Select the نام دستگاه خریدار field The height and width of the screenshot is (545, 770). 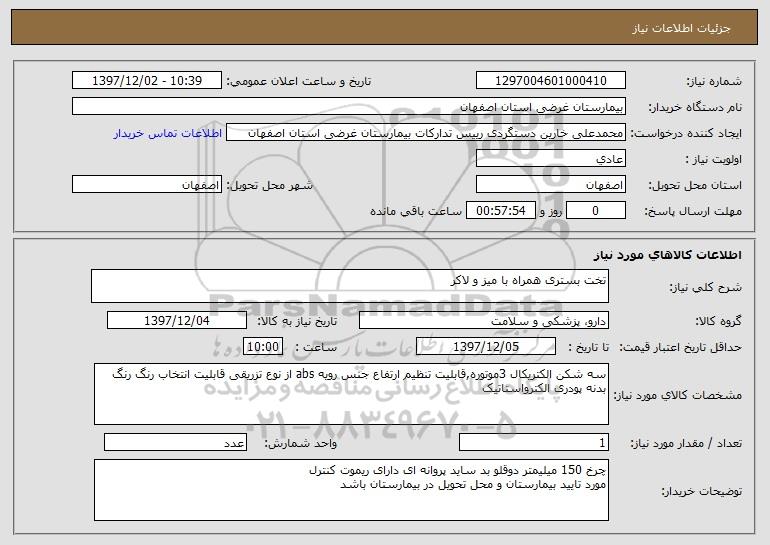coord(349,107)
